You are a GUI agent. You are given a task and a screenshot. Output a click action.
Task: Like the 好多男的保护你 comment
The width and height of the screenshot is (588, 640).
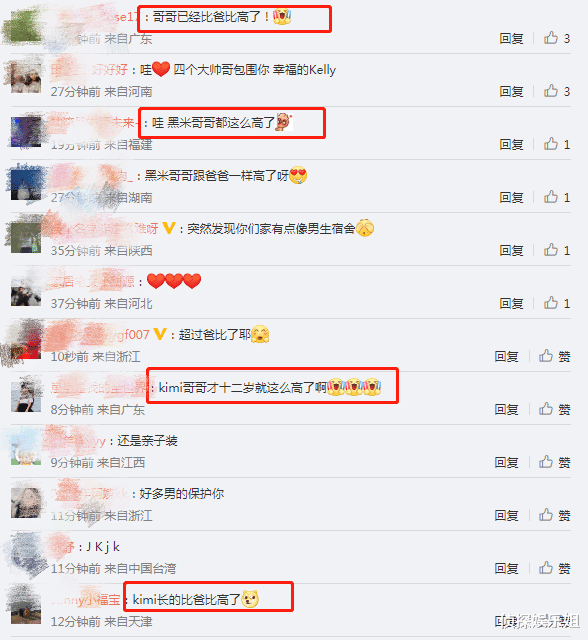[x=555, y=516]
